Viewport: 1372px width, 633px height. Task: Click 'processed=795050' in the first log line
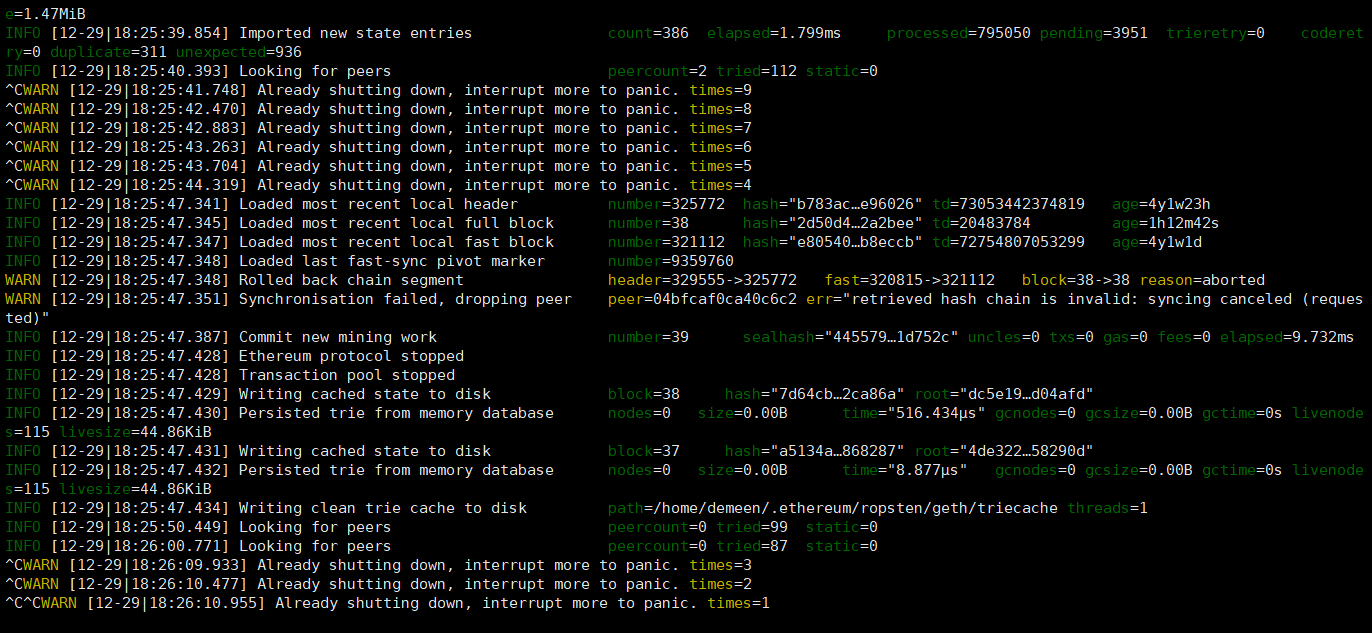pos(959,33)
